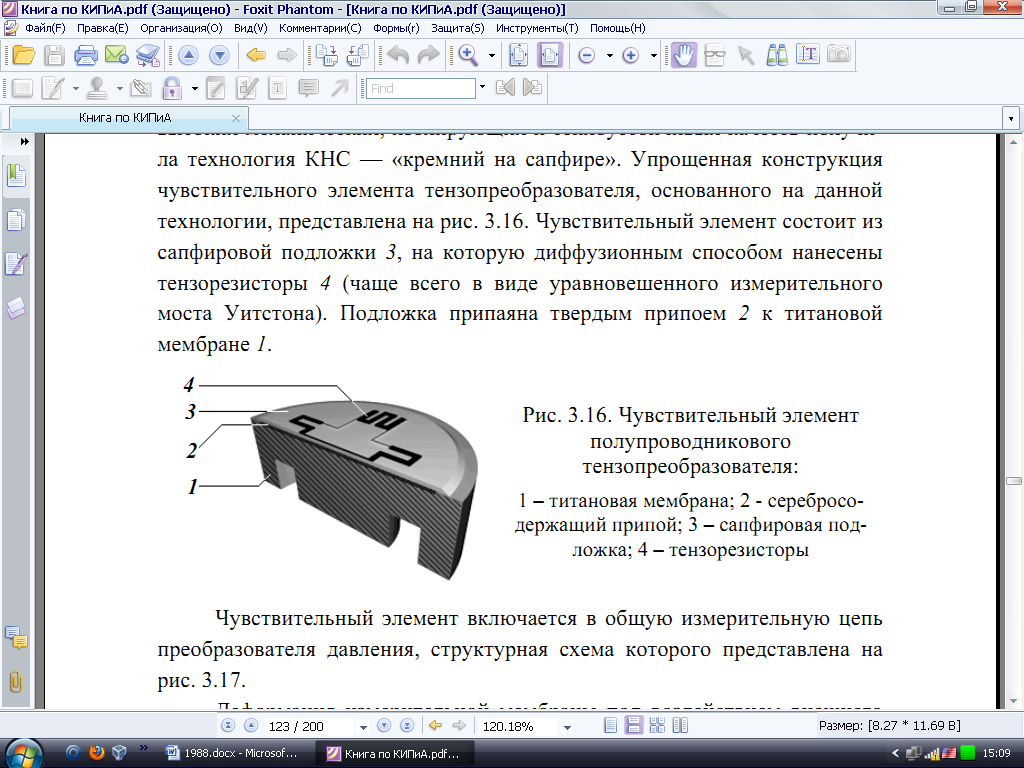Open the Правка(E) menu
Viewport: 1024px width, 768px height.
coord(103,28)
